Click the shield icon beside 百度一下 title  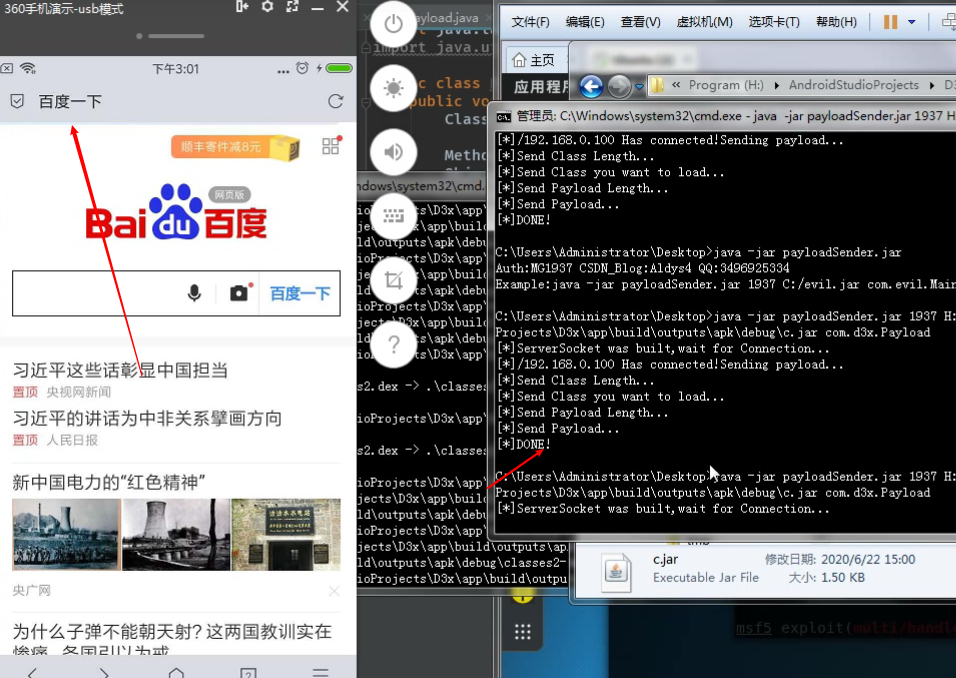17,101
